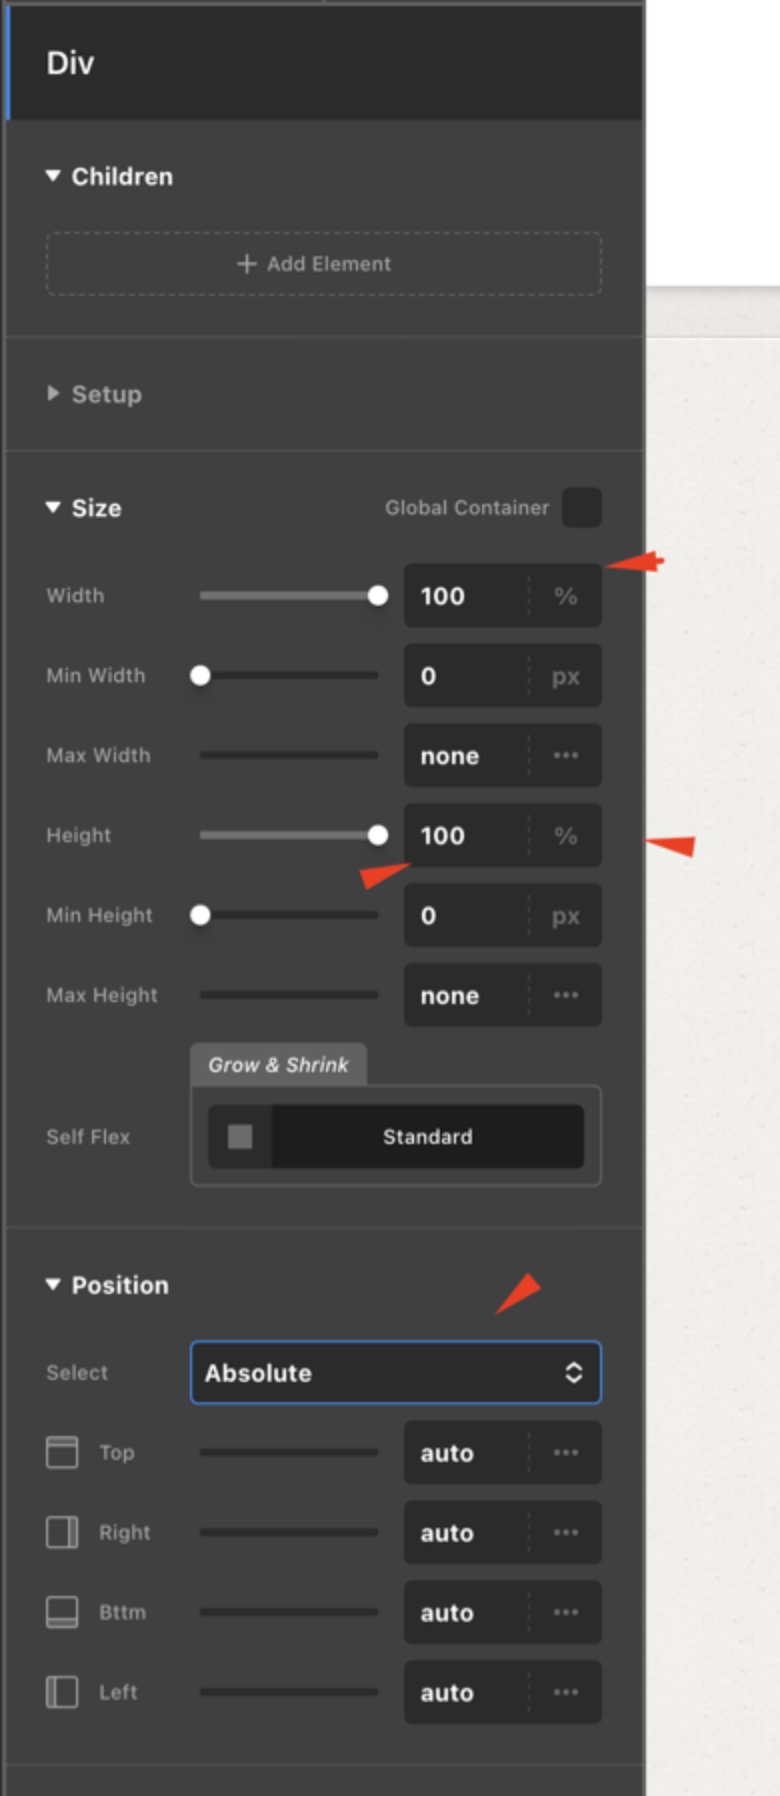Viewport: 780px width, 1796px height.
Task: Collapse the Children section
Action: (54, 176)
